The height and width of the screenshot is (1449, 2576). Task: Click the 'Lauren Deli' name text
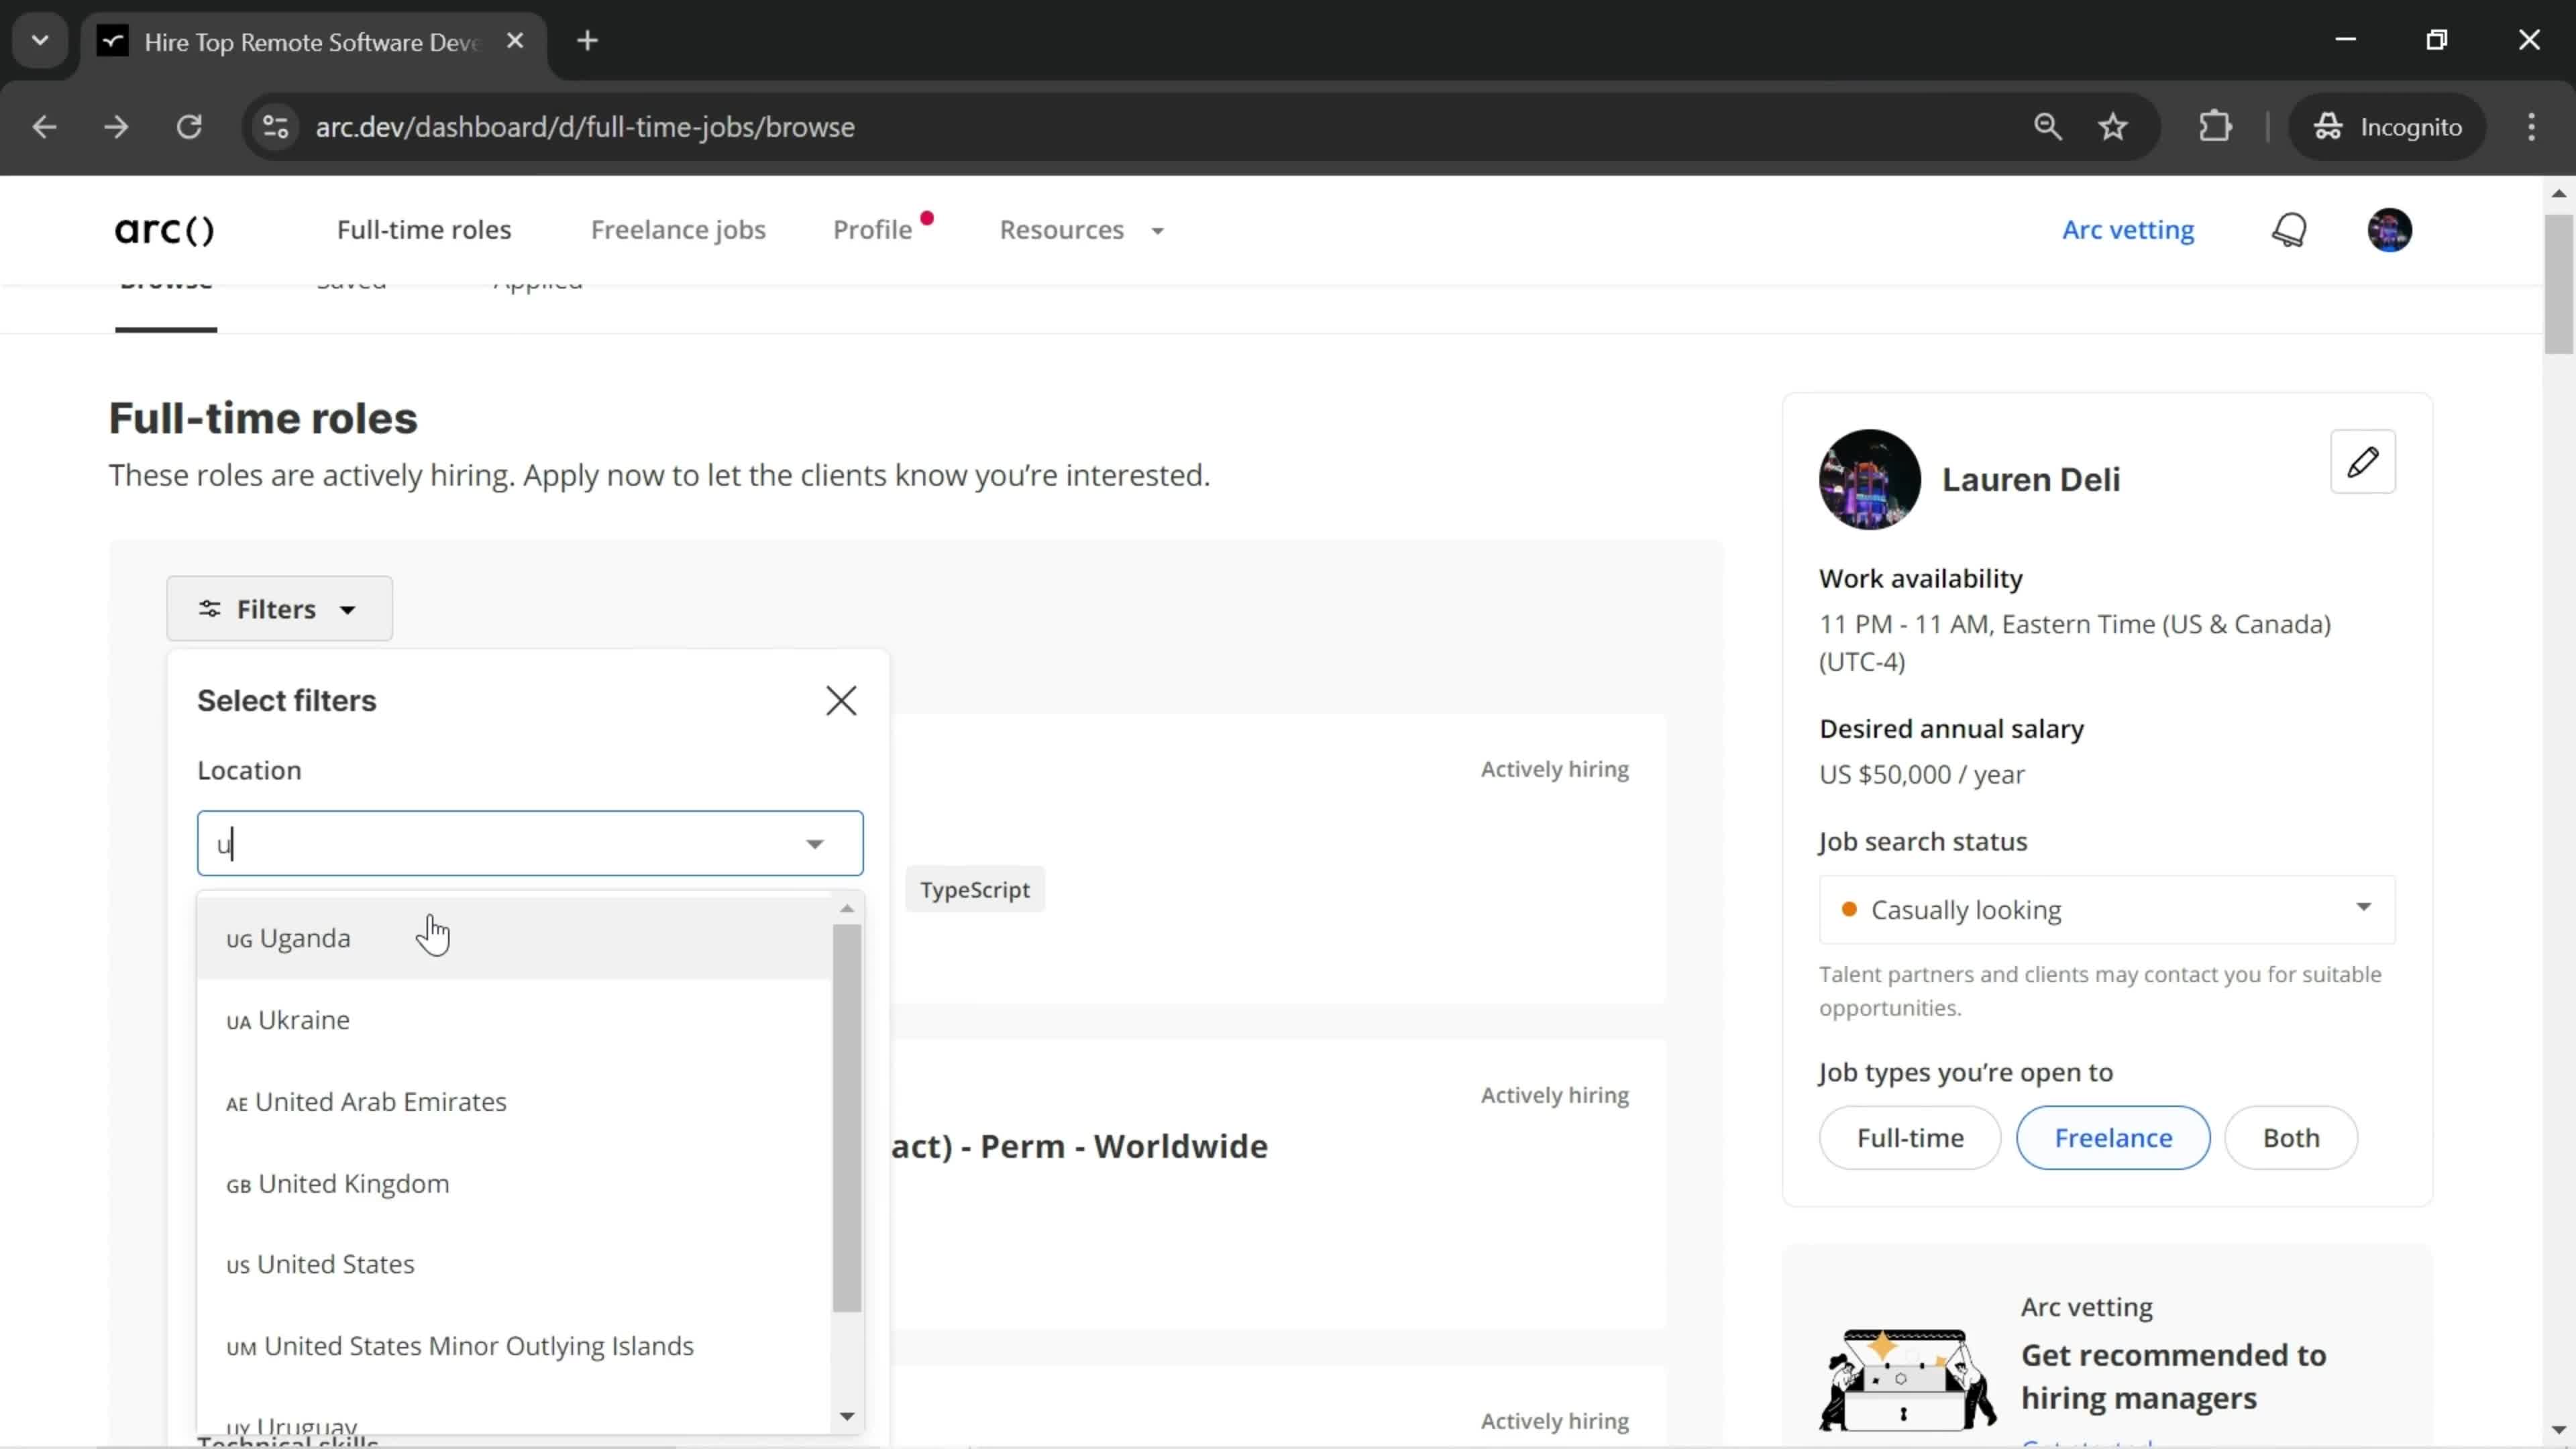point(2030,480)
